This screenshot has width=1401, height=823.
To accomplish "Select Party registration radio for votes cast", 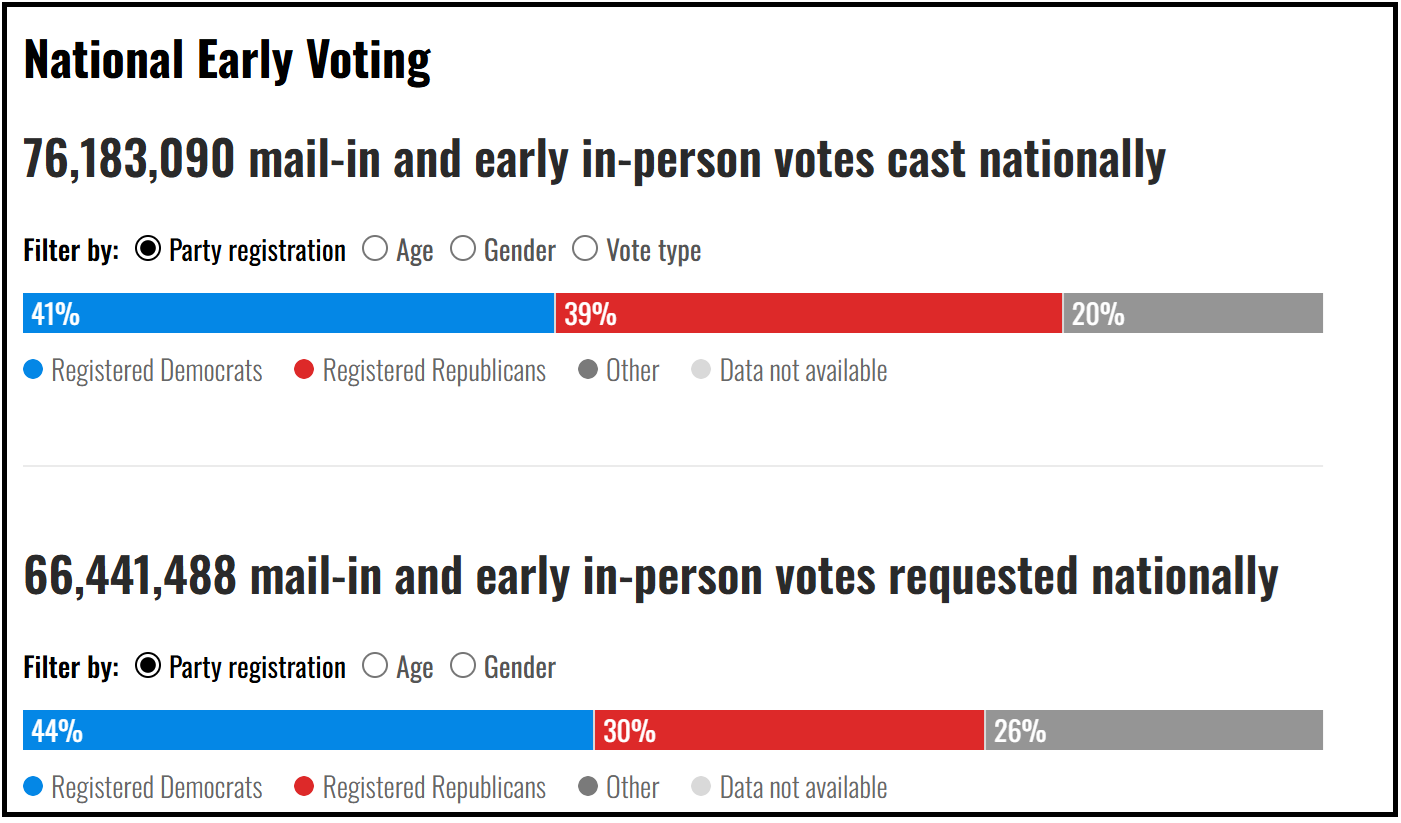I will point(148,249).
